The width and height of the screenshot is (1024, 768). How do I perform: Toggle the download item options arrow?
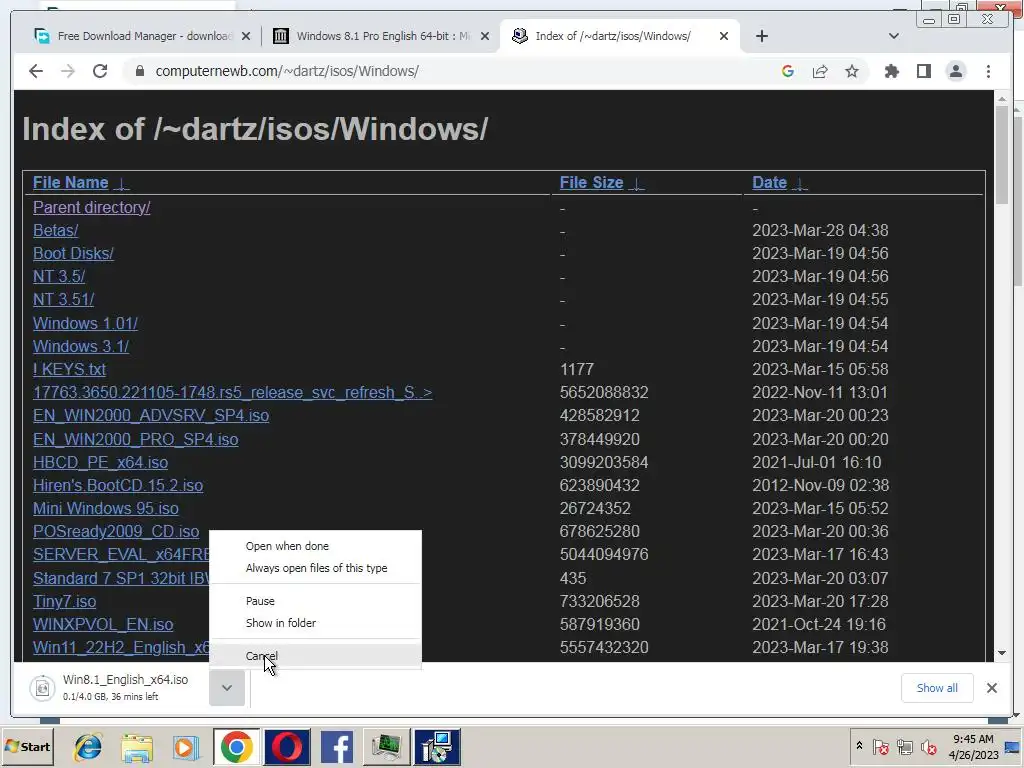[x=227, y=688]
